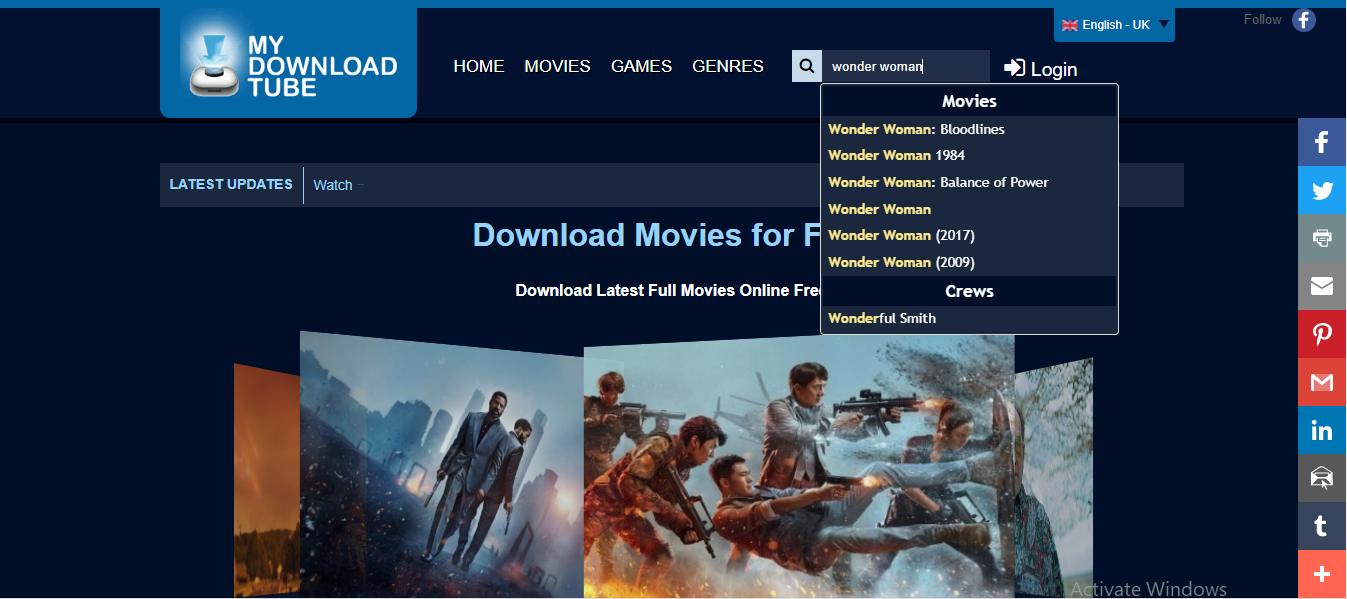Open the GAMES menu item
This screenshot has width=1347, height=599.
[x=641, y=66]
